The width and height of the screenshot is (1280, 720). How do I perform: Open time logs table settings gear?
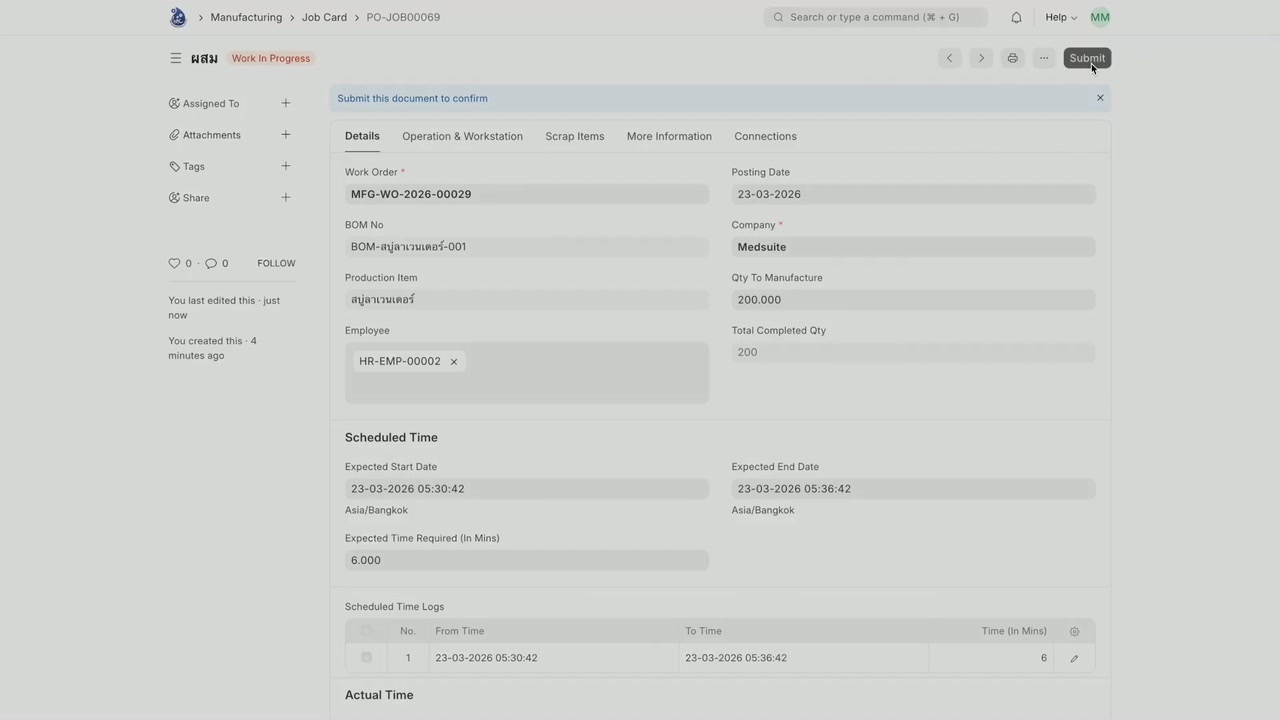pos(1075,631)
